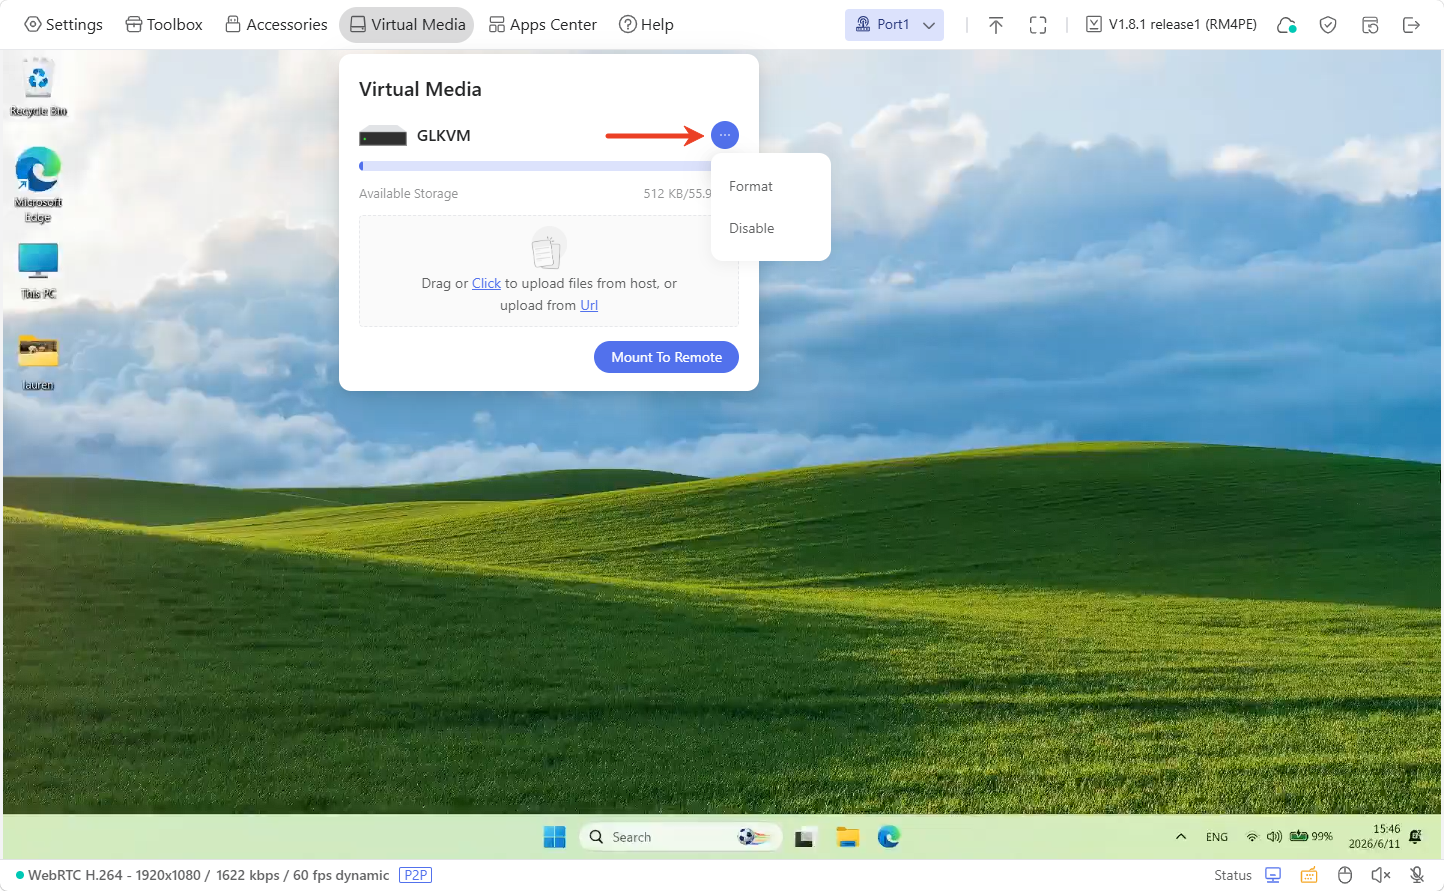The height and width of the screenshot is (891, 1444).
Task: Click the 'Click' upload link
Action: 486,283
